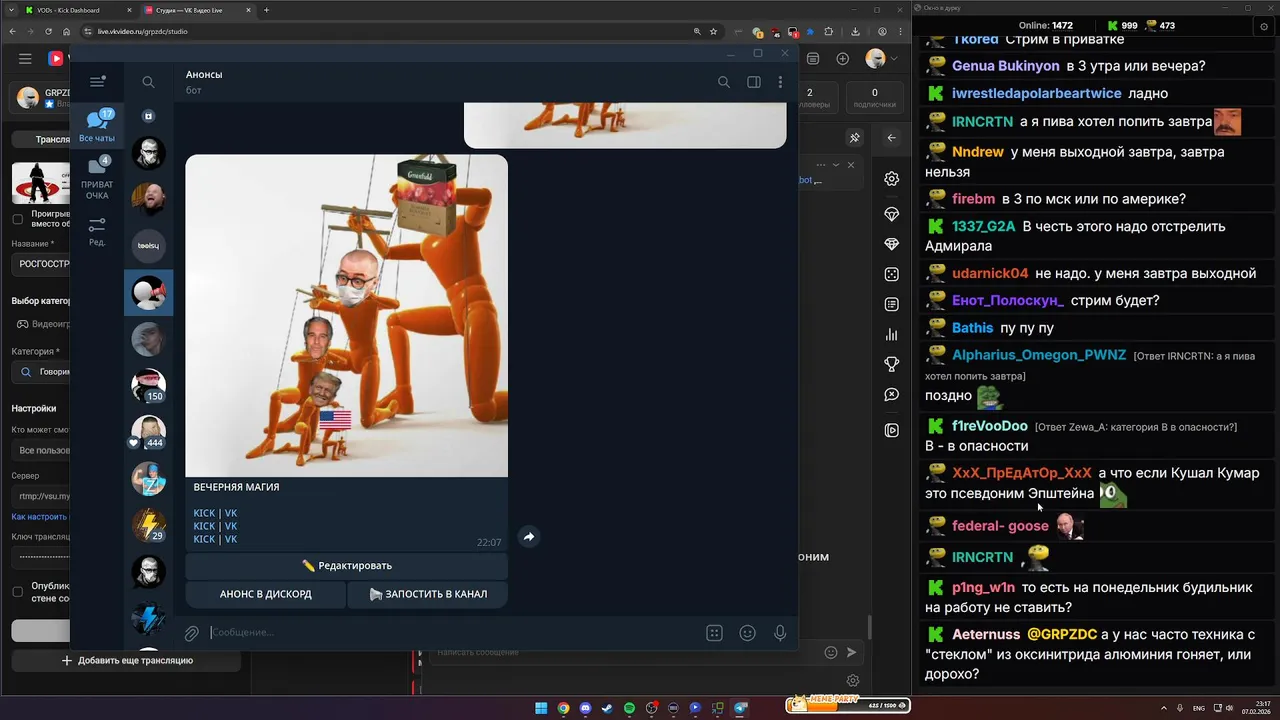This screenshot has height=720, width=1280.
Task: Record a voice message with the microphone
Action: click(x=780, y=633)
